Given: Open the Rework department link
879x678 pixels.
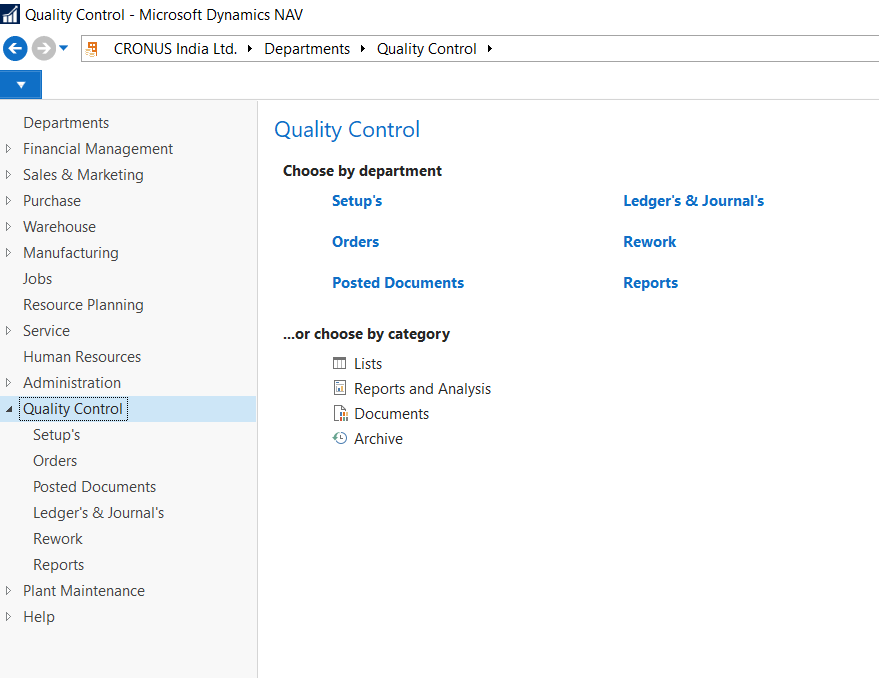Looking at the screenshot, I should (650, 242).
